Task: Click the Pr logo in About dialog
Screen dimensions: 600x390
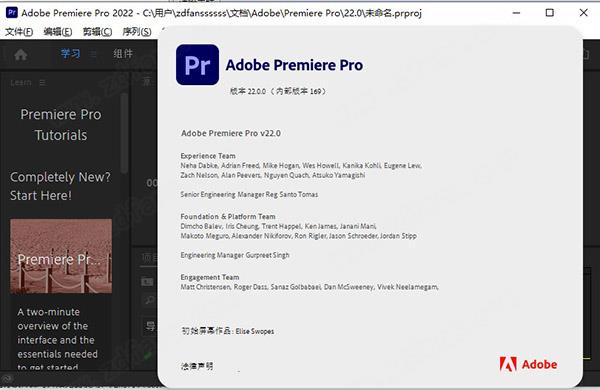Action: pyautogui.click(x=197, y=65)
